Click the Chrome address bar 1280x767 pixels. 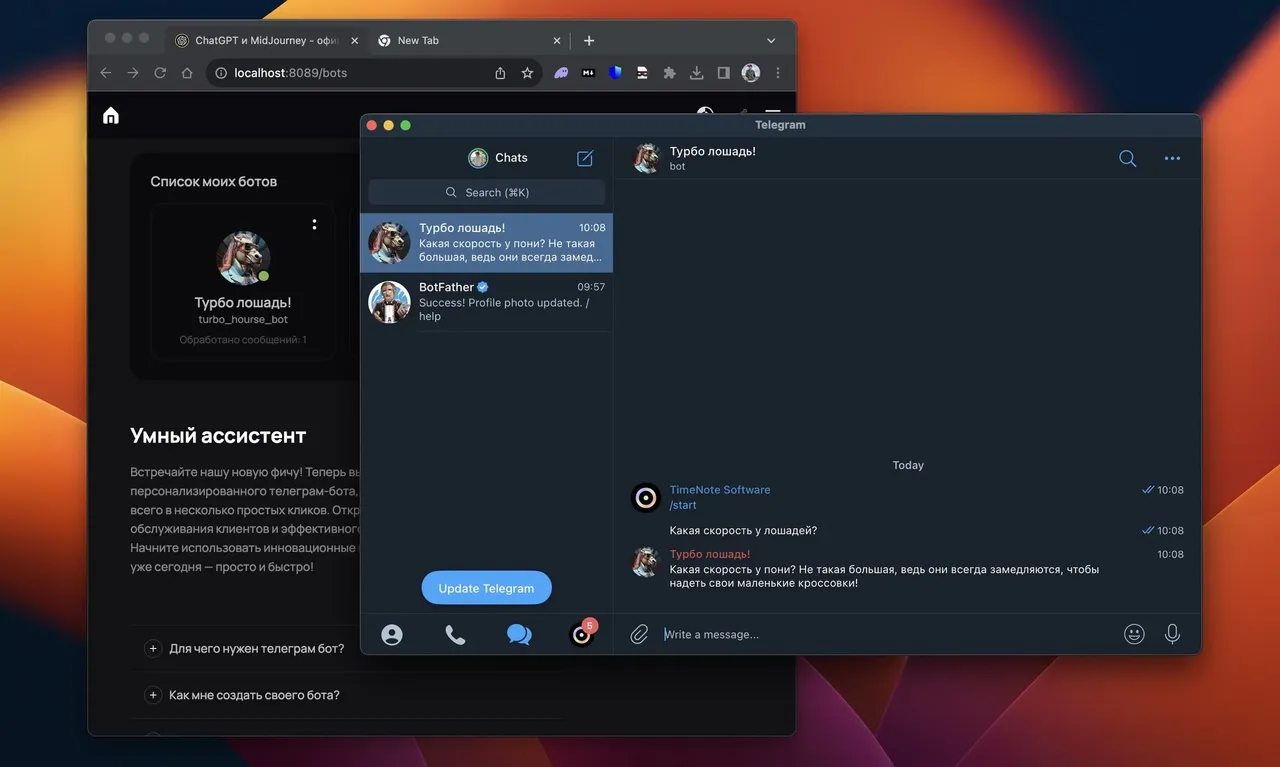pos(374,73)
